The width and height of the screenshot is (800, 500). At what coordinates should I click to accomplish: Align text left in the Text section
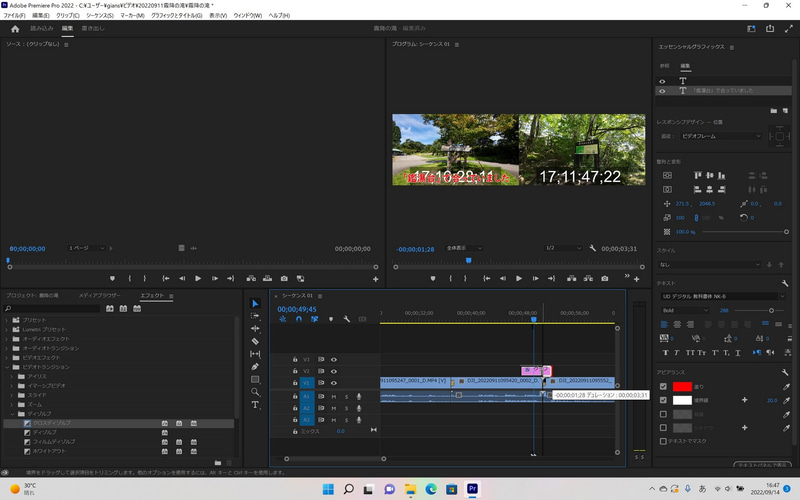pyautogui.click(x=664, y=324)
